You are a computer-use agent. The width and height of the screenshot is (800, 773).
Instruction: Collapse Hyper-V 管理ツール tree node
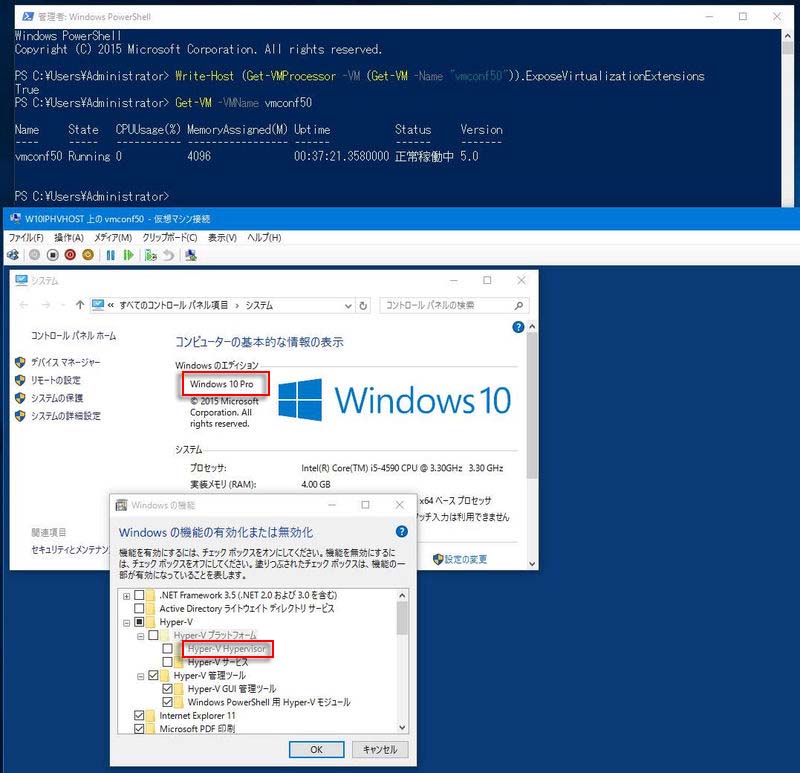pos(140,676)
